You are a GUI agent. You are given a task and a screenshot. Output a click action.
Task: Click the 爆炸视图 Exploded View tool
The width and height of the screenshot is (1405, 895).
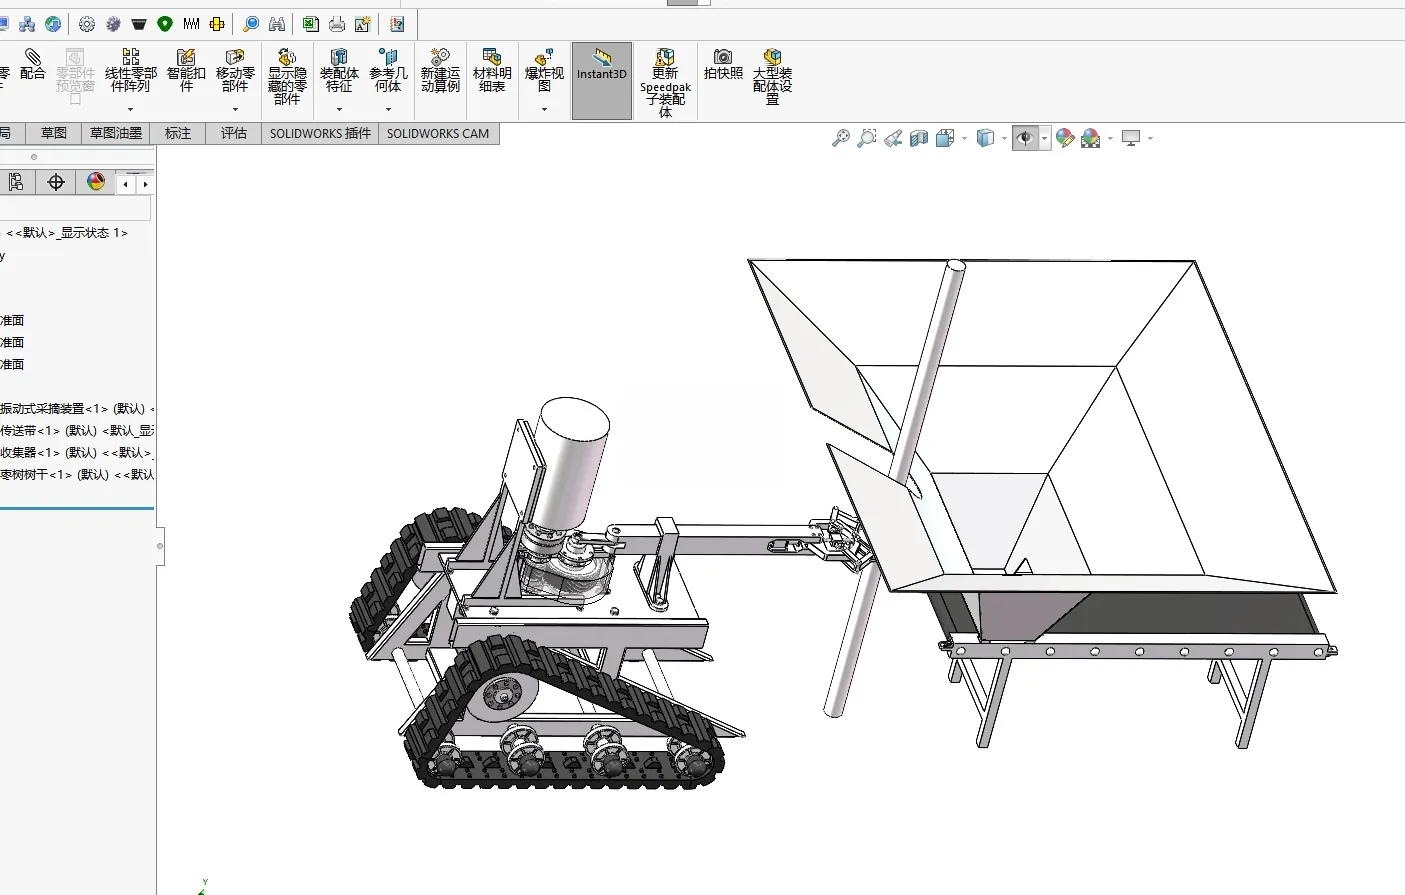pos(544,71)
